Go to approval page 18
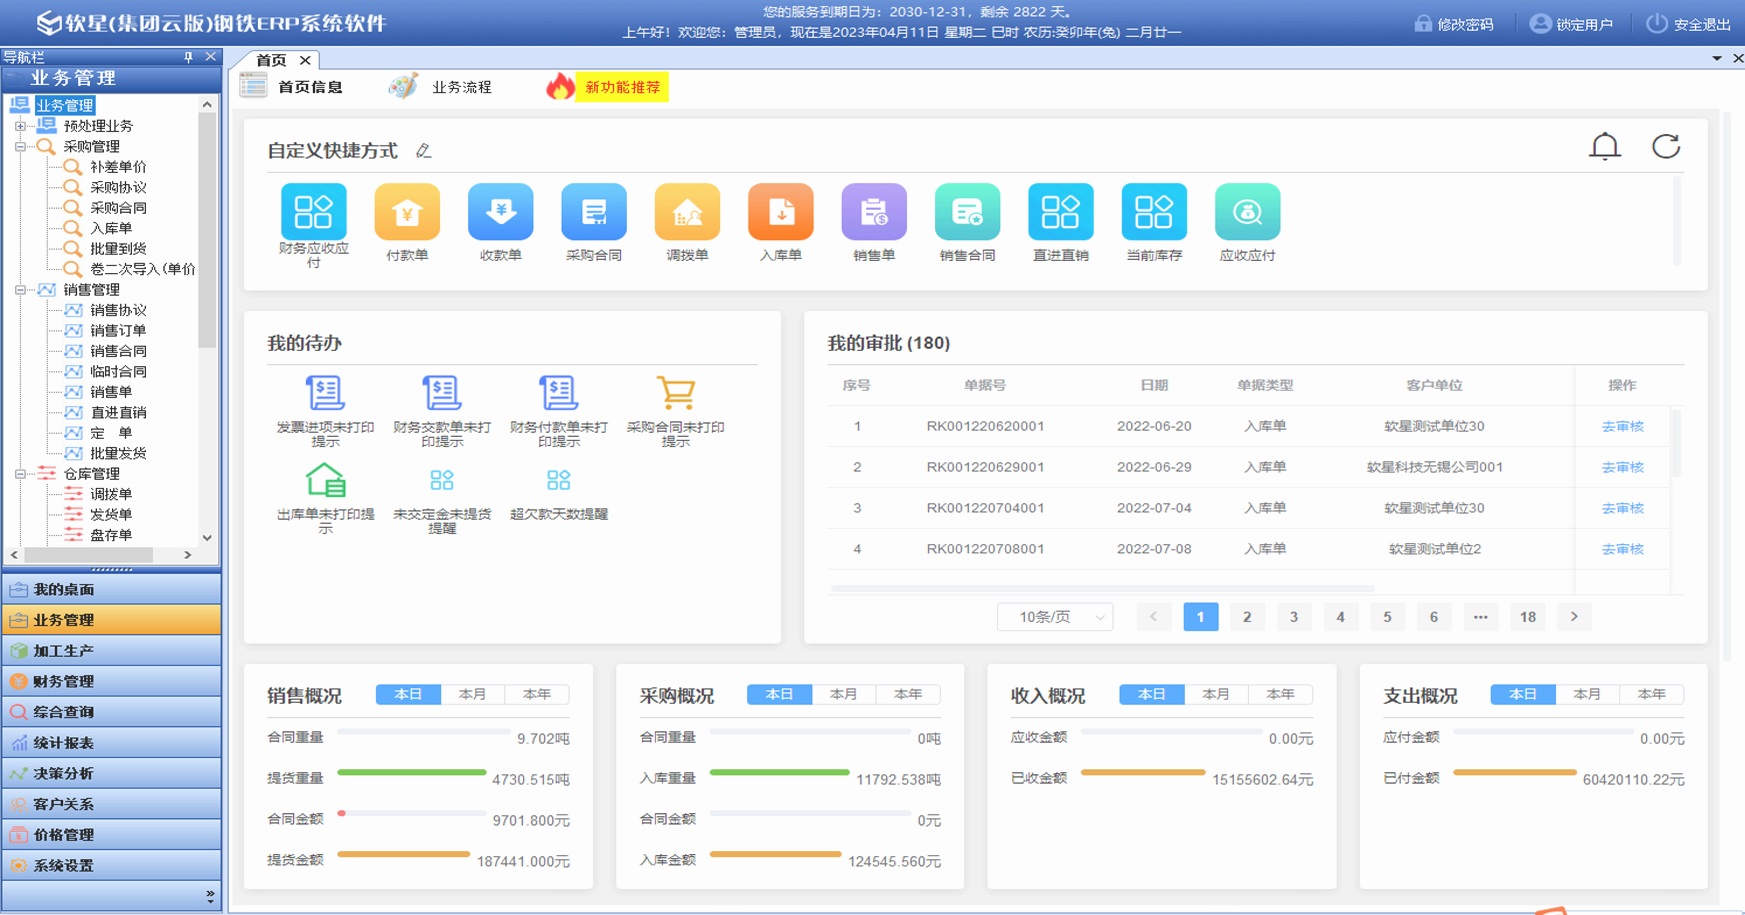The image size is (1745, 915). (1528, 617)
